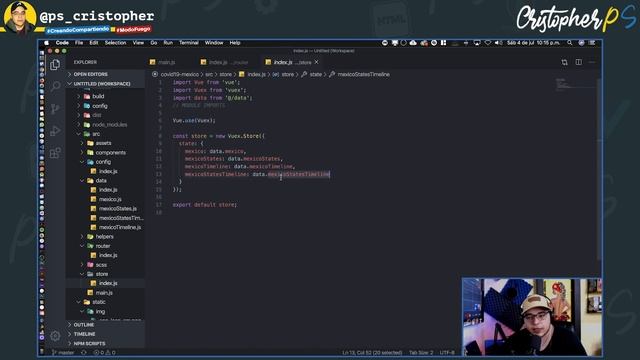Click the master branch status item

(x=63, y=353)
